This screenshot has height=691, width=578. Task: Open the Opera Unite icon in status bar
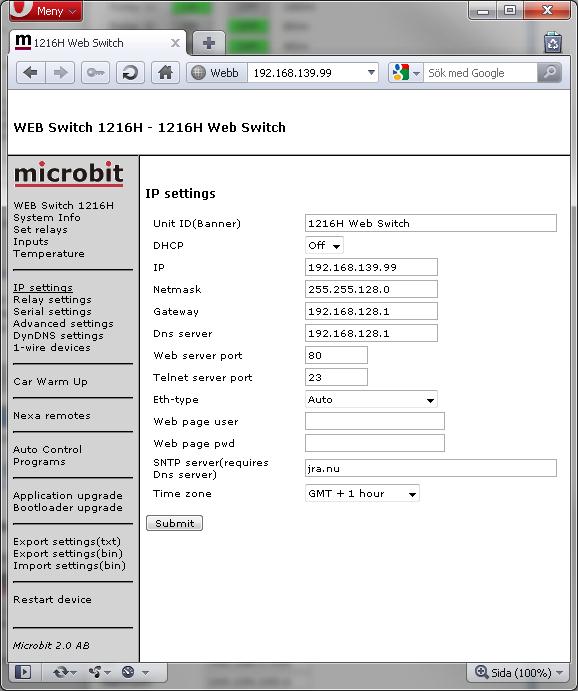pos(99,672)
